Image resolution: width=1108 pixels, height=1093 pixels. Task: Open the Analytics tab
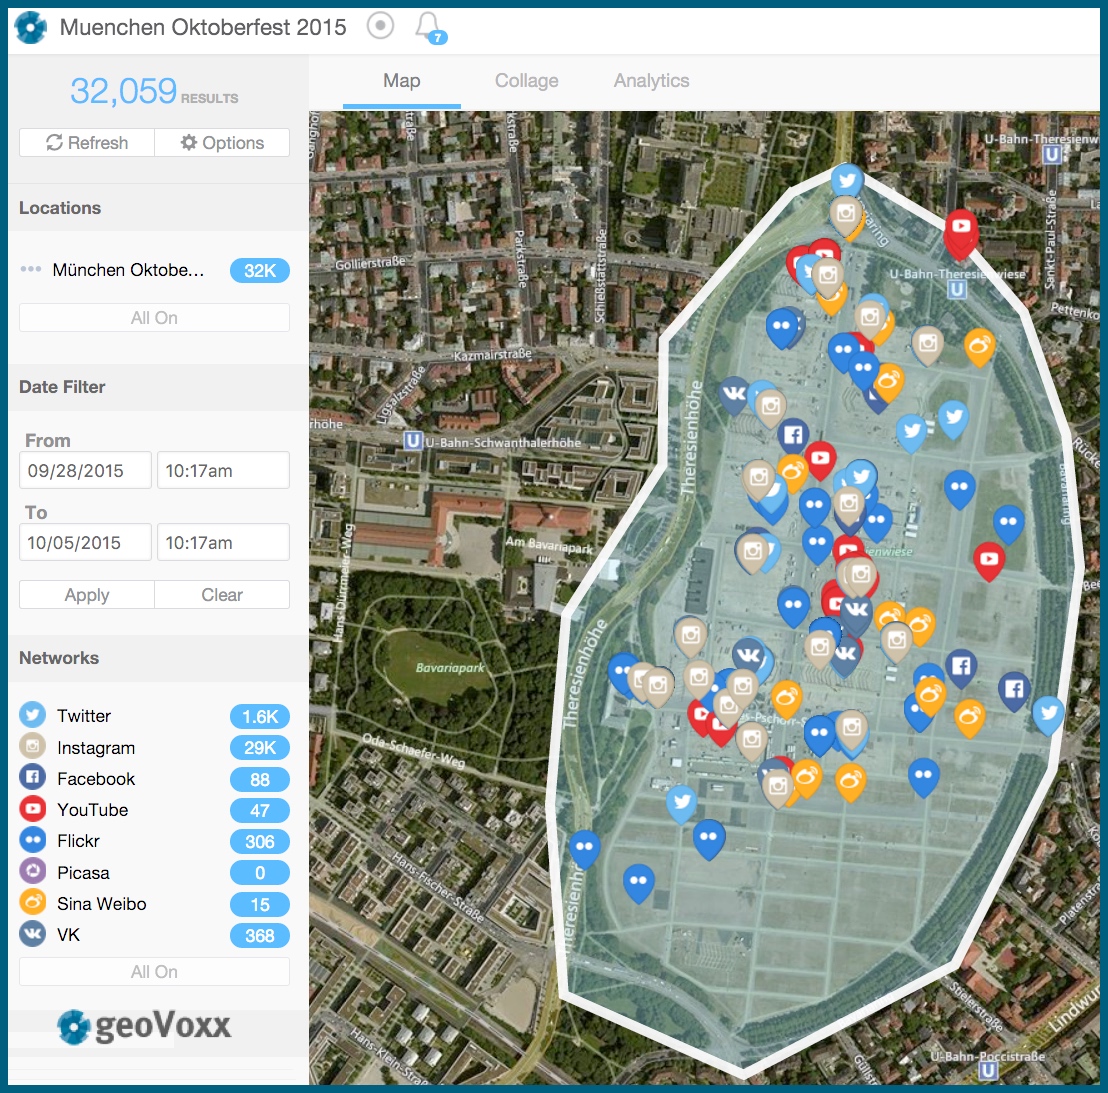pos(651,81)
